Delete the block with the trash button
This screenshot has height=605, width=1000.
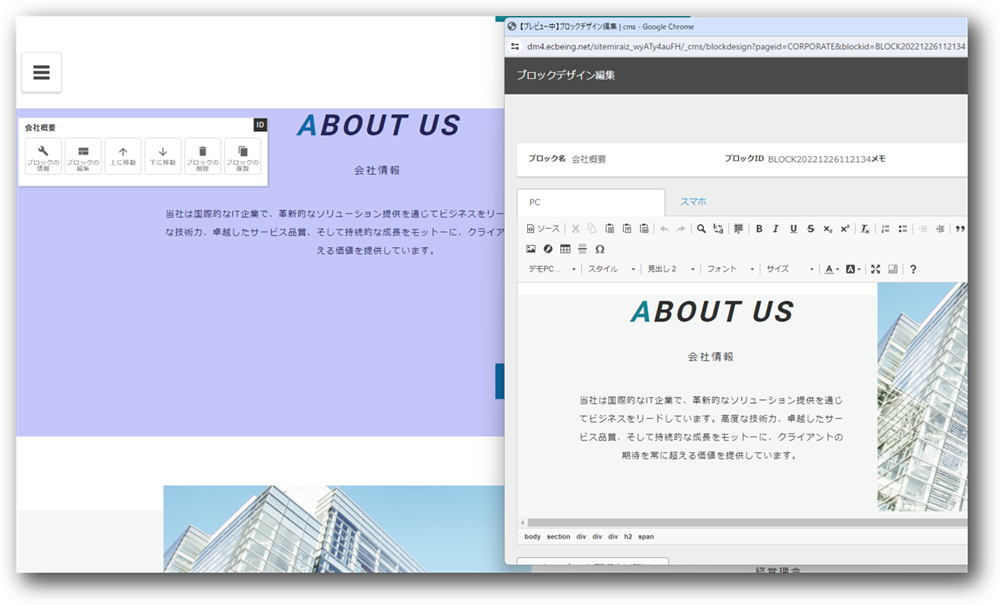pos(203,156)
